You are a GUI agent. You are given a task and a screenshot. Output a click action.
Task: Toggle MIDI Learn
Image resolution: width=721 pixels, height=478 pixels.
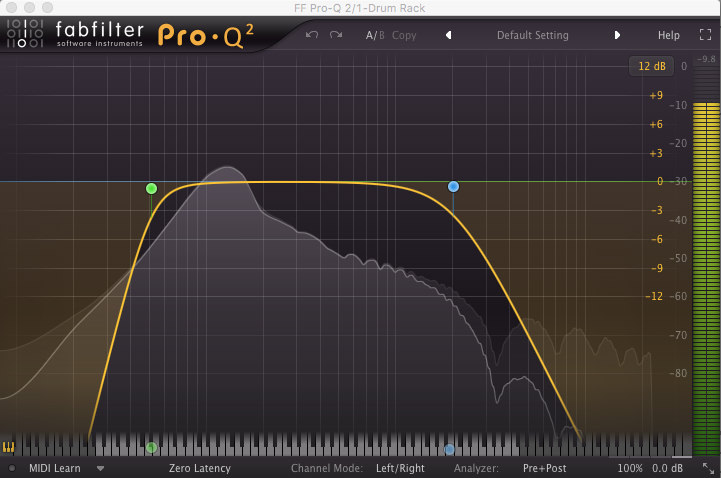pyautogui.click(x=55, y=468)
